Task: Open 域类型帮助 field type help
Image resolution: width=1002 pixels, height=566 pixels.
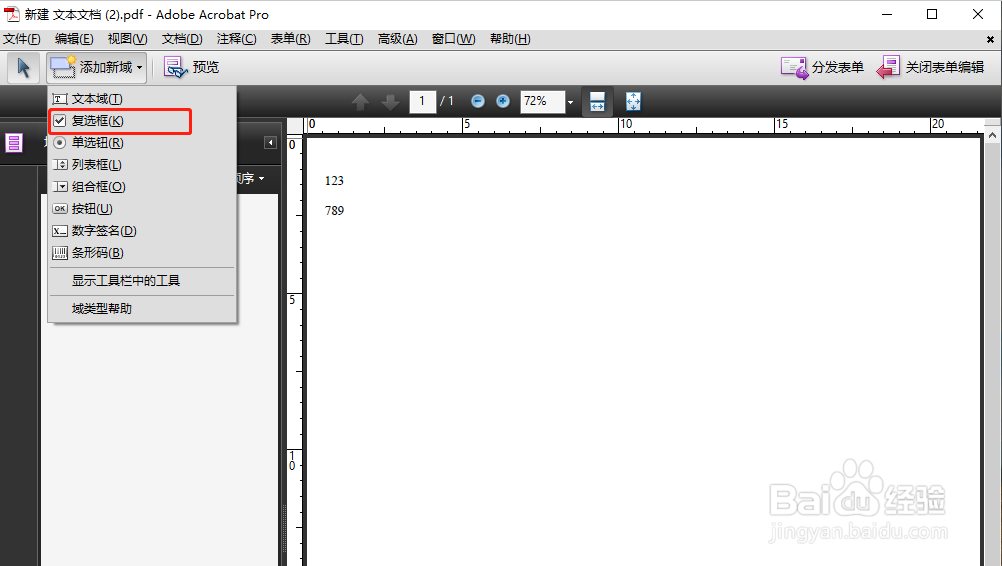Action: point(142,309)
